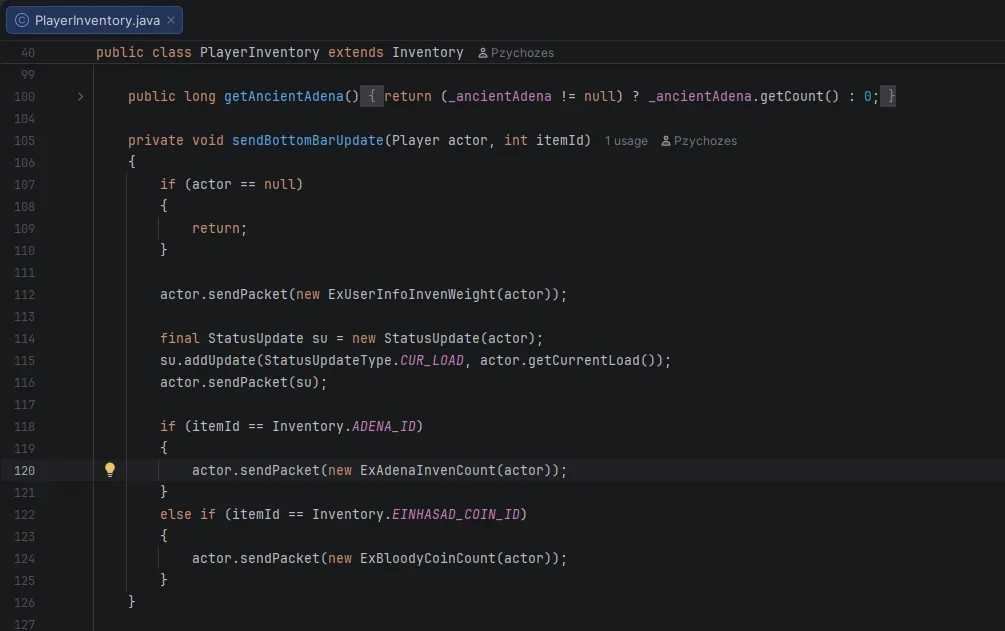
Task: Click the Pzychozes author hint beside sendBottomBarUpdate
Action: [x=699, y=141]
